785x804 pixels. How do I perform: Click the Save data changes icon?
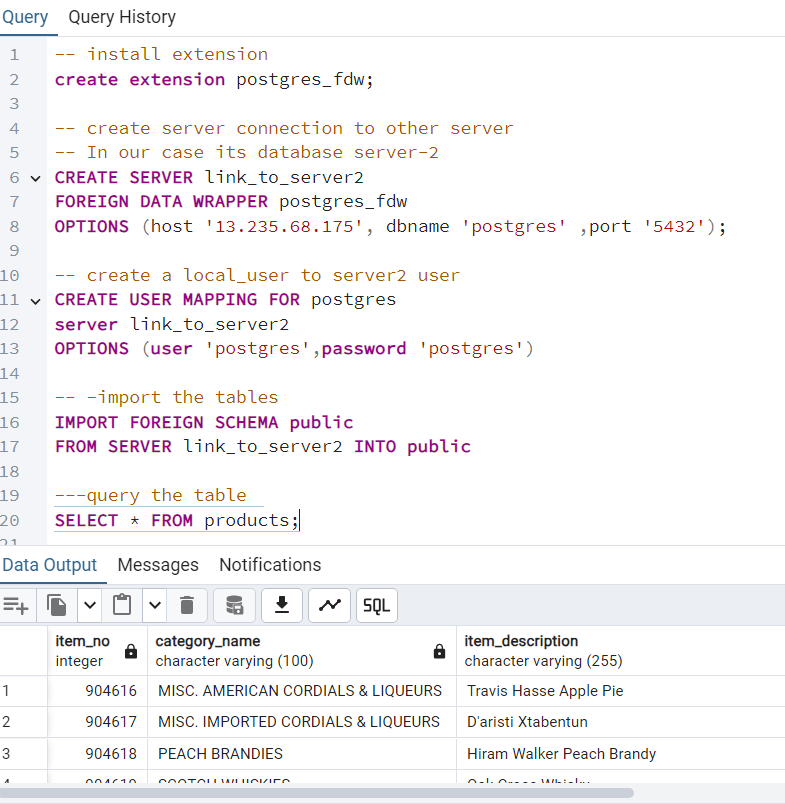pos(234,605)
